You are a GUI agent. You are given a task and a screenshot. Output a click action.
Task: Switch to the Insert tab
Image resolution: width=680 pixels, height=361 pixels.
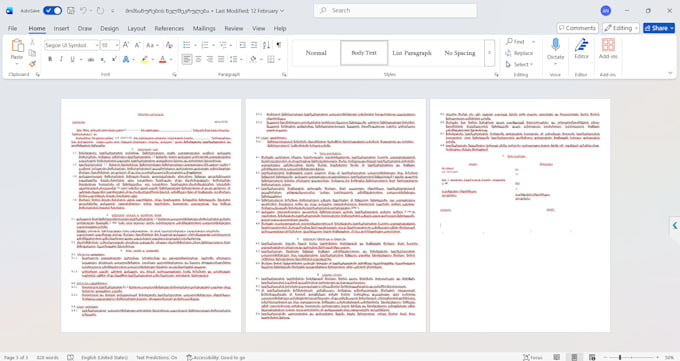pyautogui.click(x=61, y=28)
